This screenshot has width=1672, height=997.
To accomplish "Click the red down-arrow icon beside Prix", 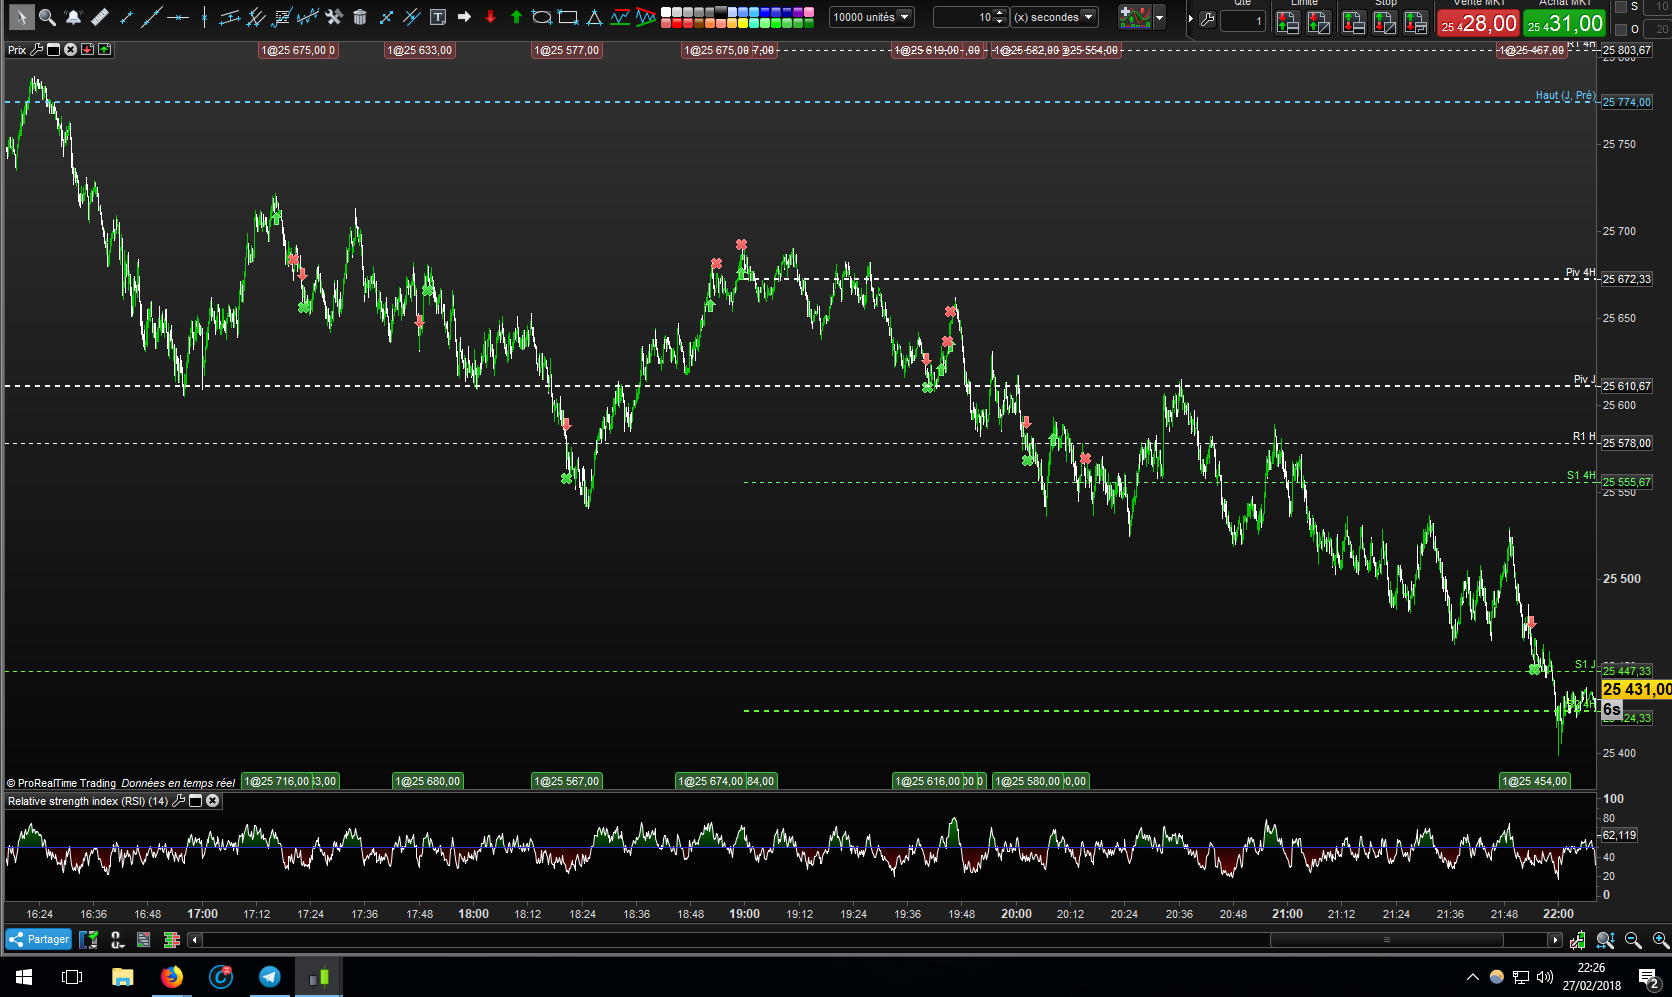I will (x=88, y=49).
